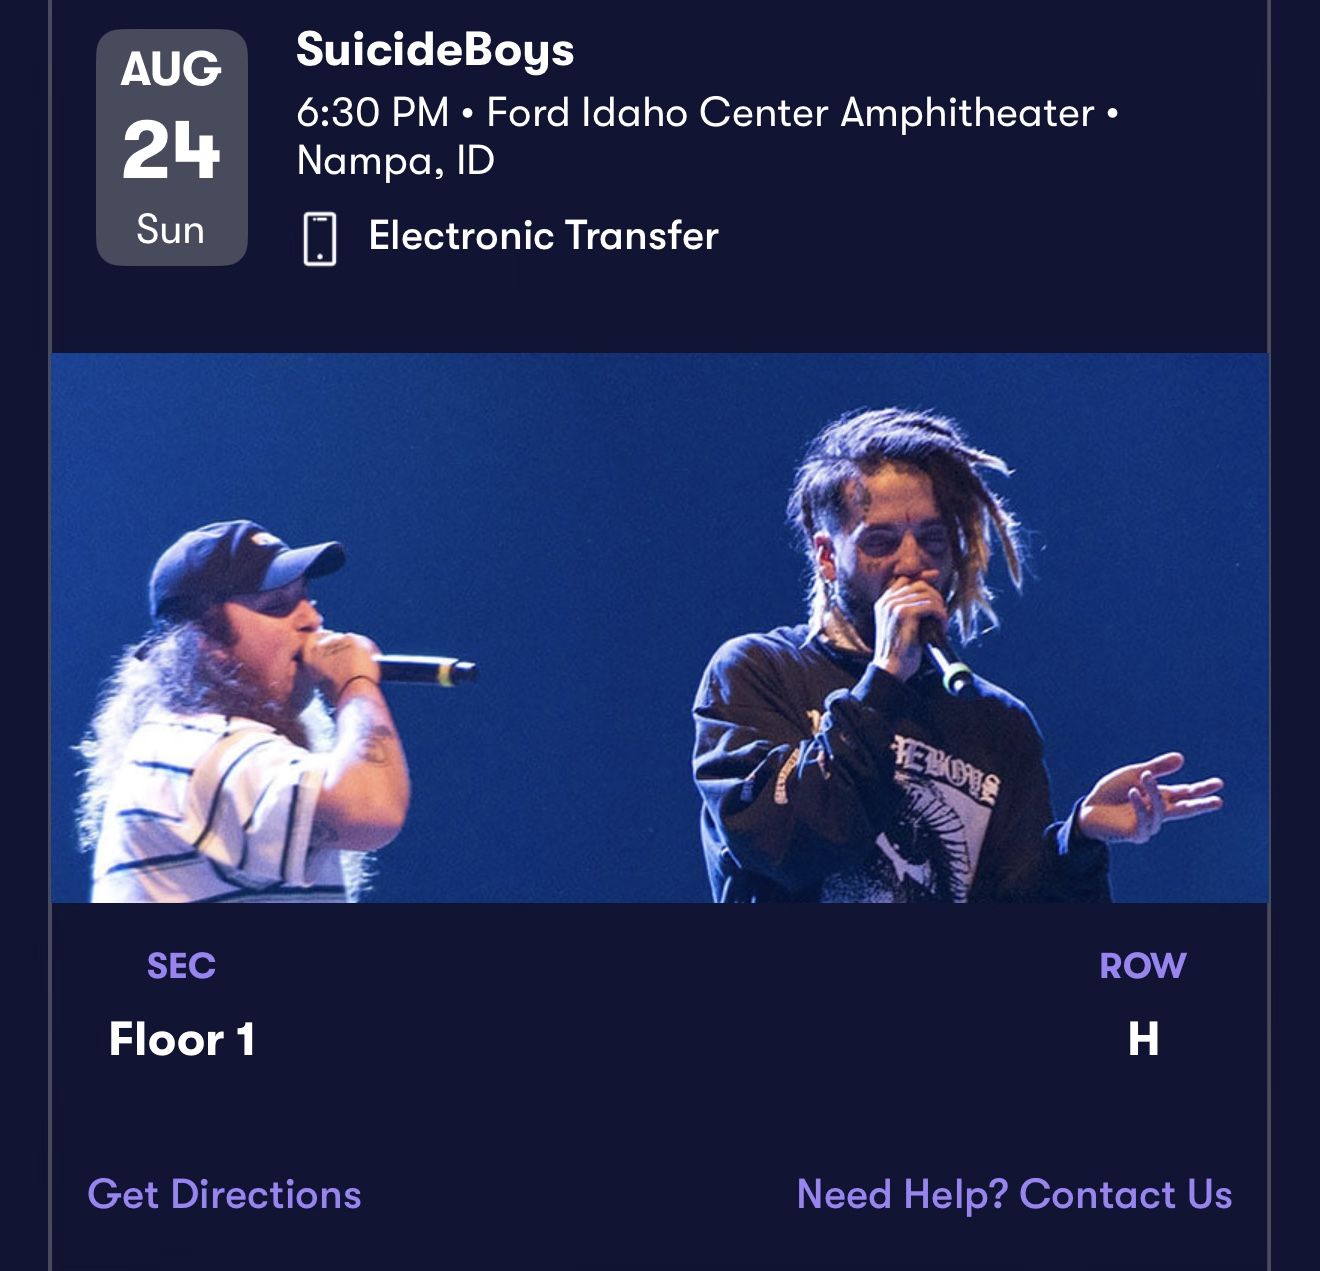Click the ROW label
The image size is (1320, 1271).
pos(1141,967)
